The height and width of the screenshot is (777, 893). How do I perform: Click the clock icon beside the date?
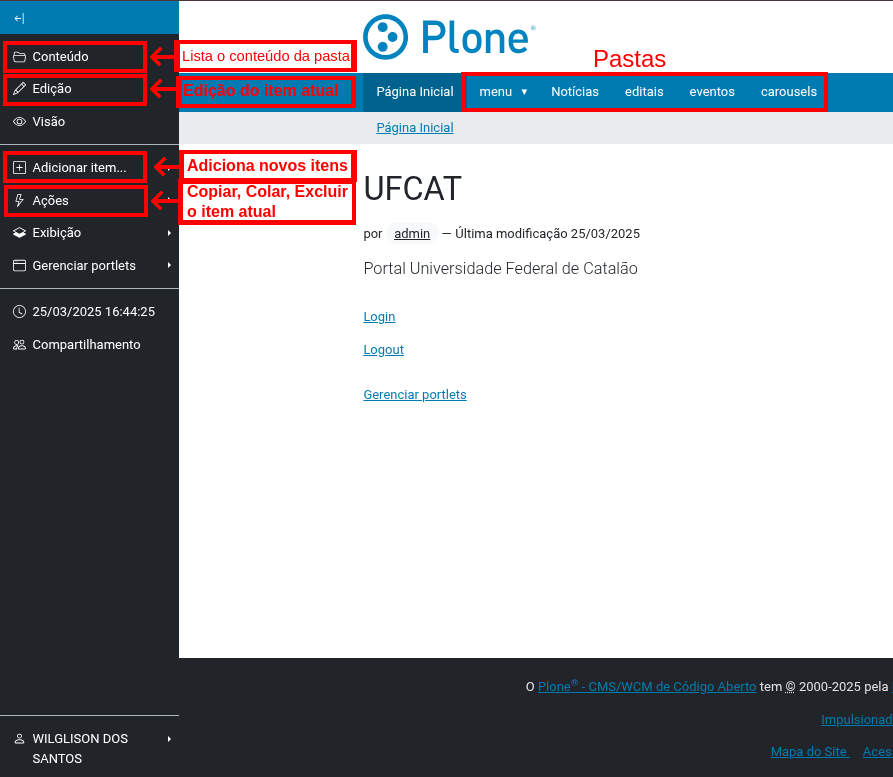tap(19, 312)
